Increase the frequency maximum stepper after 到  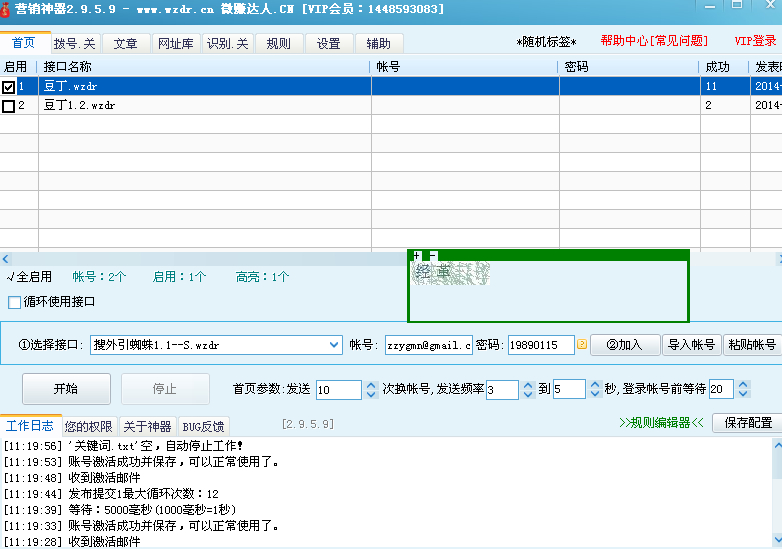point(594,385)
